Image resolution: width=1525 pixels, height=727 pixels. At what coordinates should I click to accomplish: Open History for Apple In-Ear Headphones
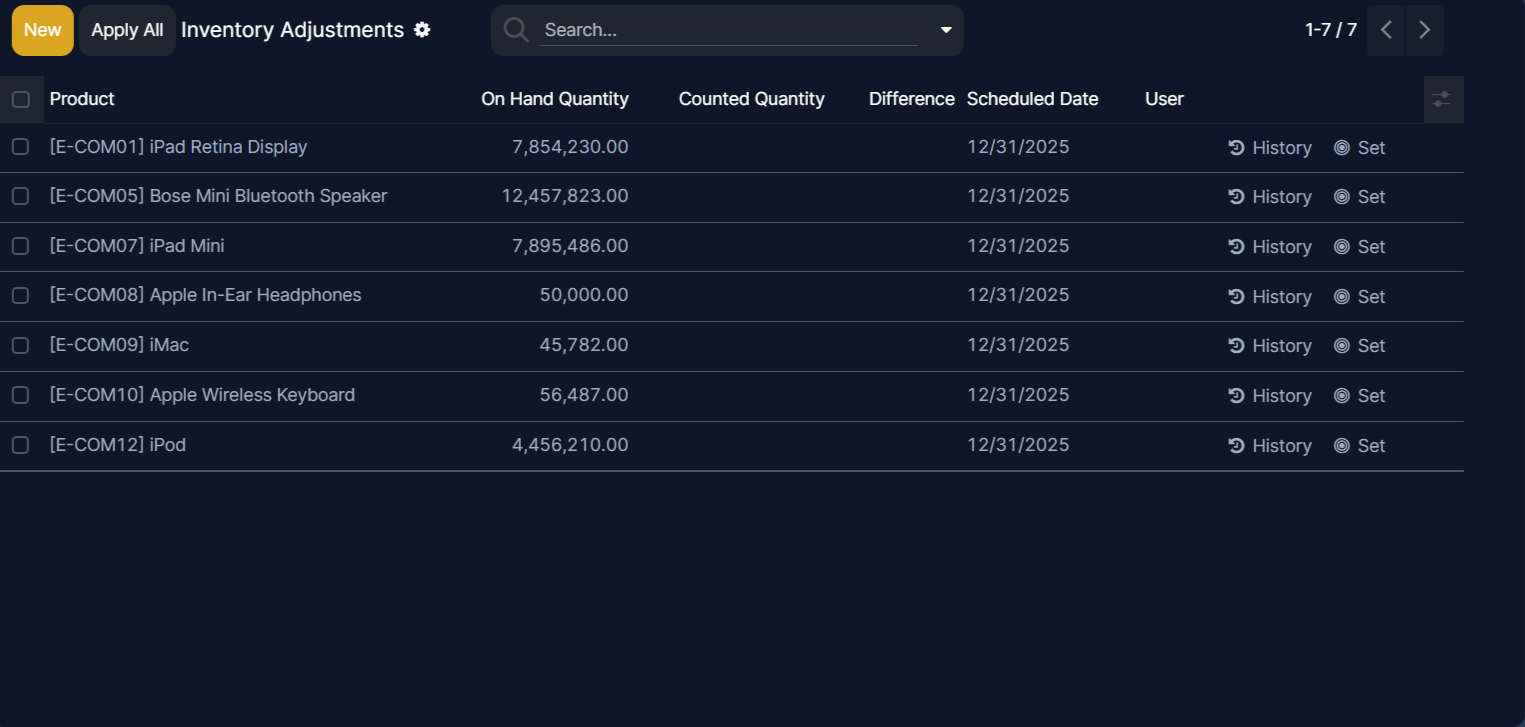[x=1270, y=297]
